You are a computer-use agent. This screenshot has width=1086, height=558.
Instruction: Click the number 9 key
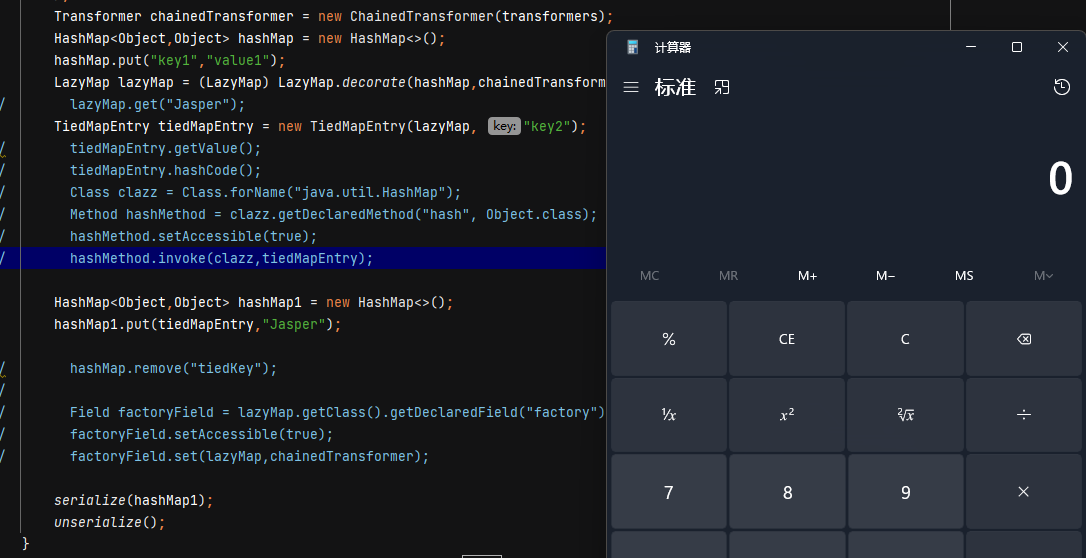(905, 492)
